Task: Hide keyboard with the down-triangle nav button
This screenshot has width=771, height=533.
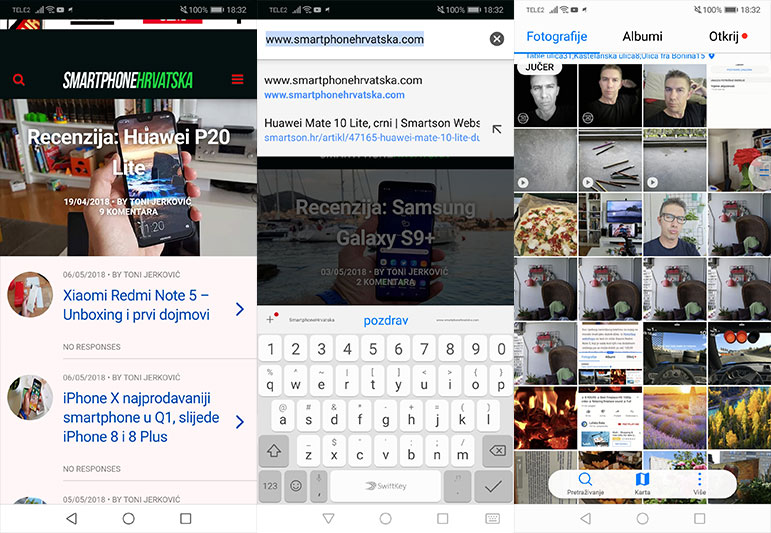Action: pos(328,518)
